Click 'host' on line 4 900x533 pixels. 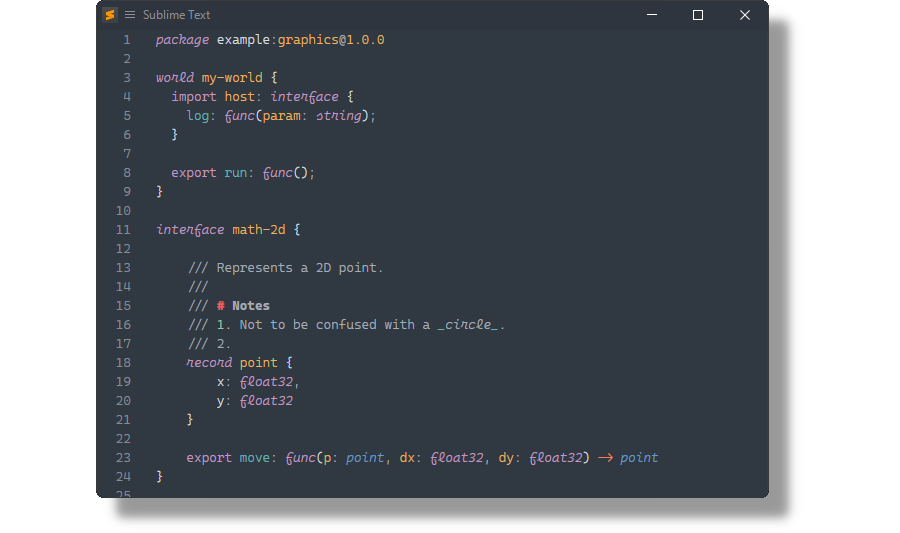coord(239,97)
